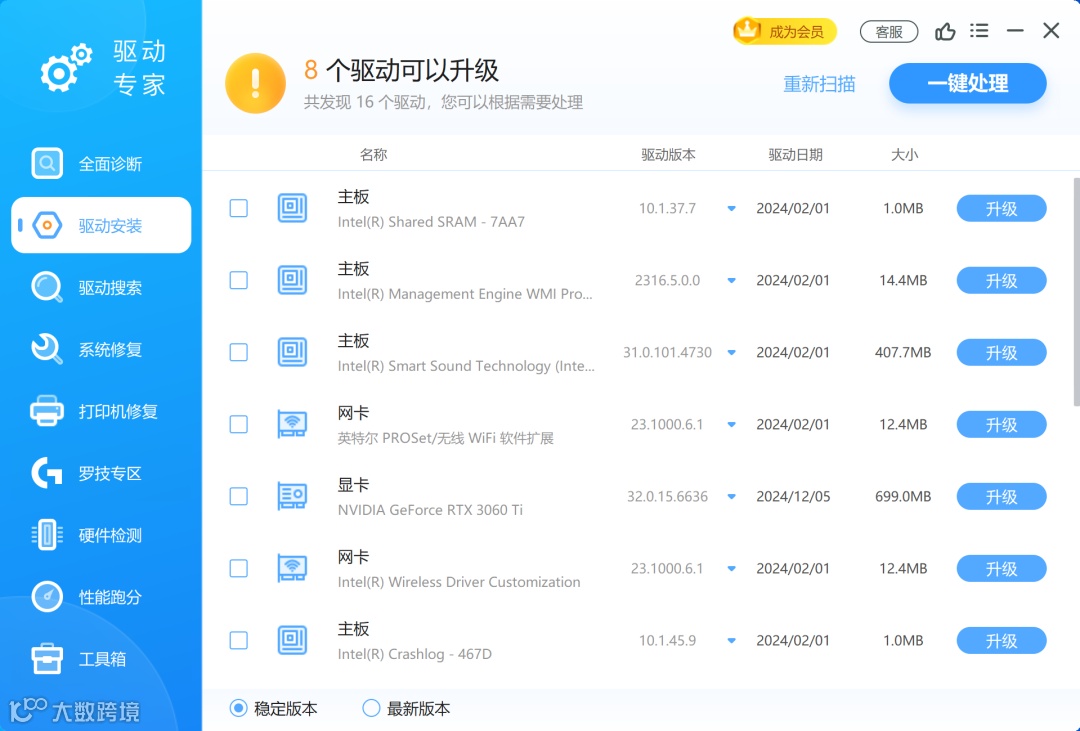
Task: Select the 最新版本 radio button
Action: click(371, 708)
